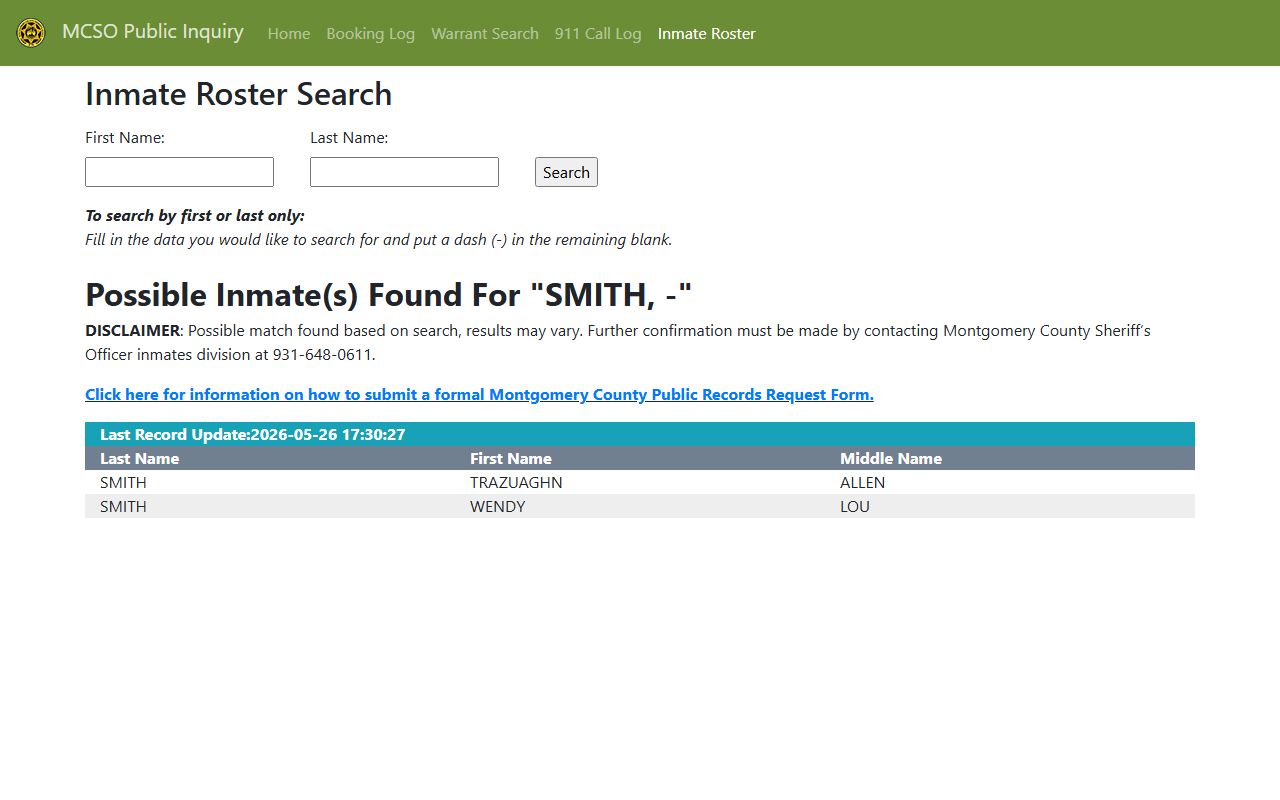Focus the First Name input field
Viewport: 1280px width, 800px height.
point(179,172)
